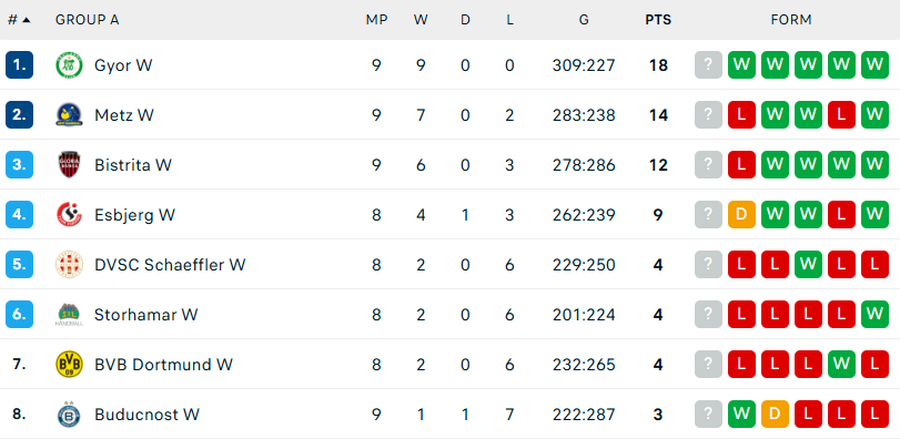Open the Bistrita W club badge

(x=68, y=165)
